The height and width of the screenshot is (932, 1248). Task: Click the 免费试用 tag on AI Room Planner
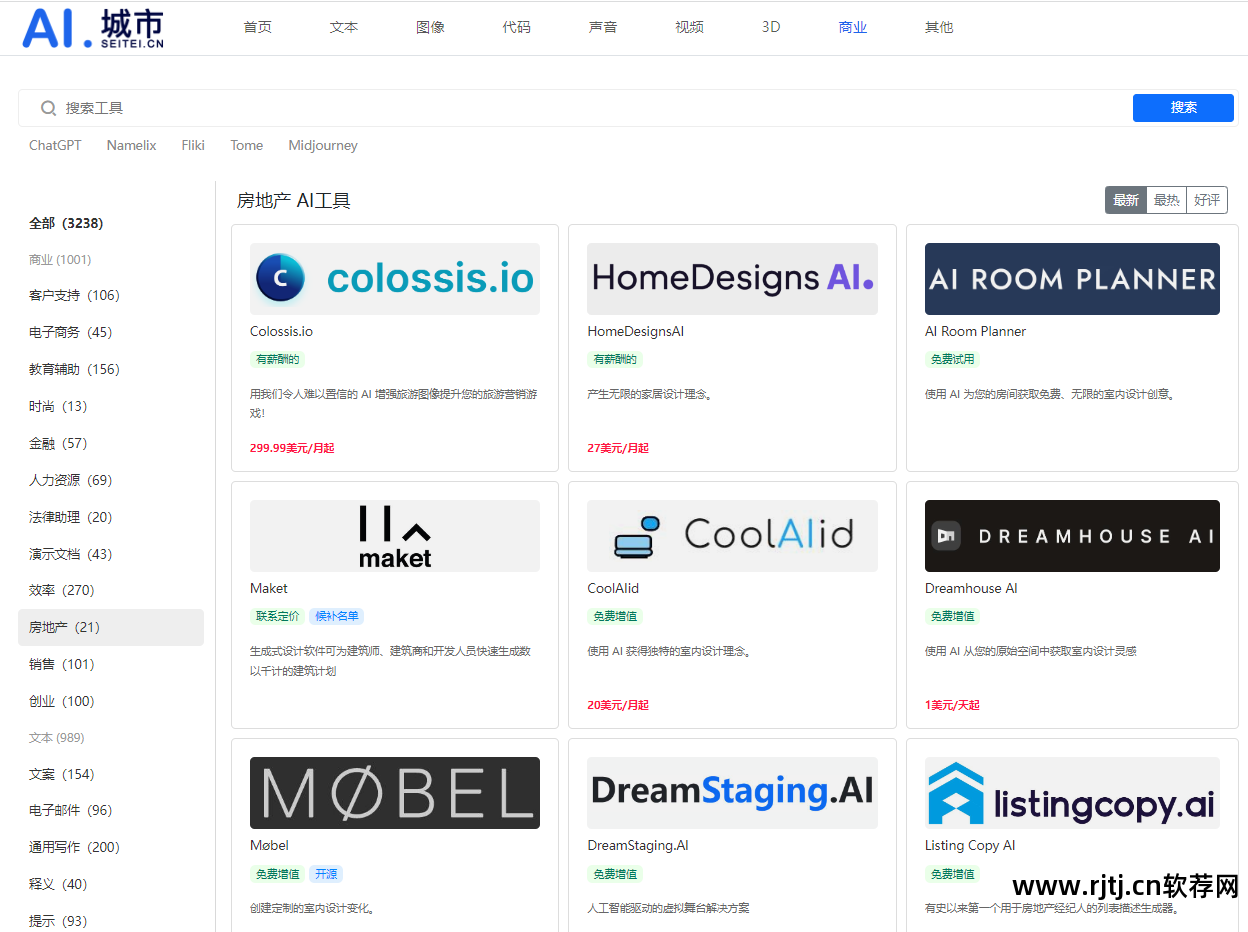[x=952, y=359]
